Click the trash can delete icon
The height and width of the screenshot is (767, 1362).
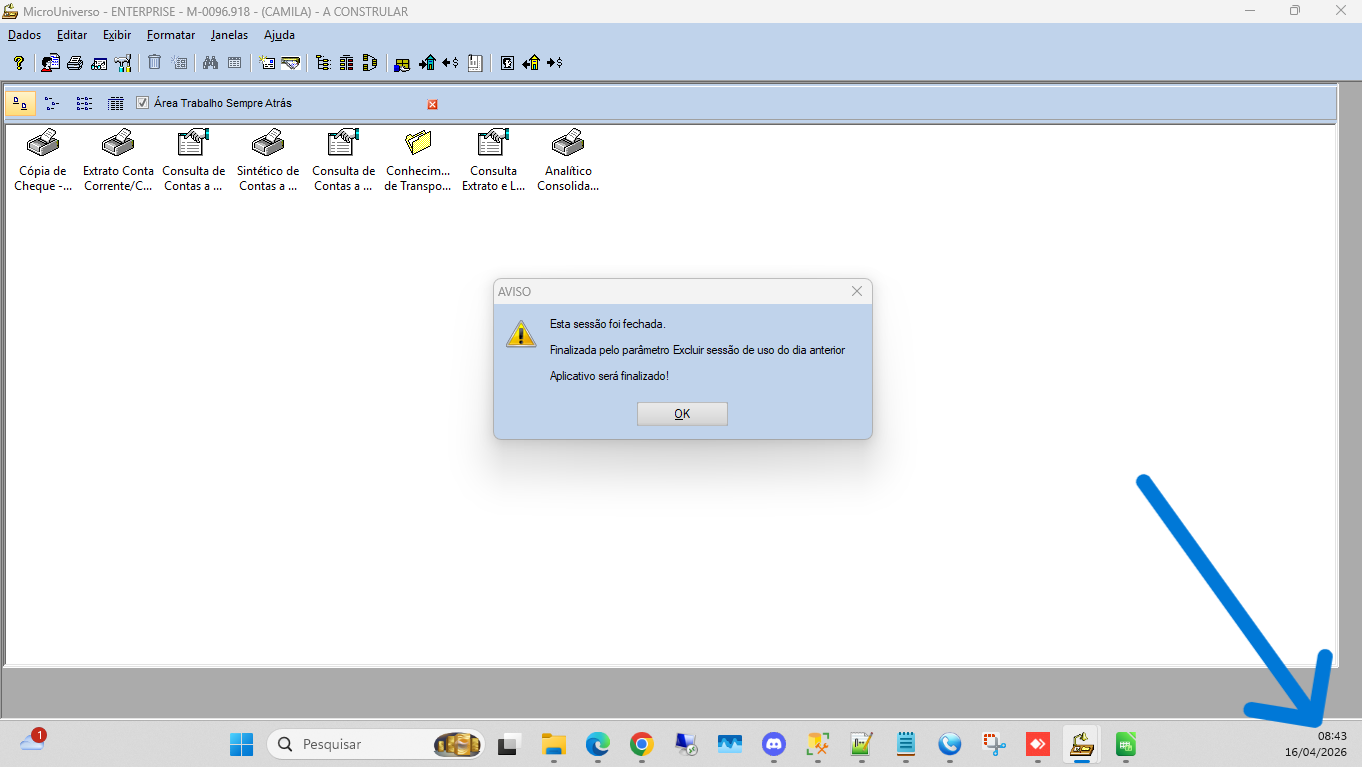tap(154, 63)
